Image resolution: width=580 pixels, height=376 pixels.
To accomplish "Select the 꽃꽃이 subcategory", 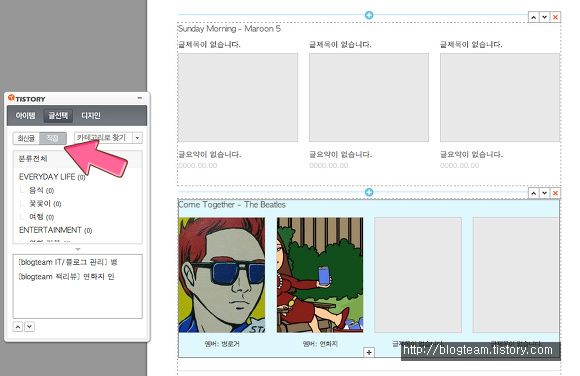I will [x=45, y=204].
